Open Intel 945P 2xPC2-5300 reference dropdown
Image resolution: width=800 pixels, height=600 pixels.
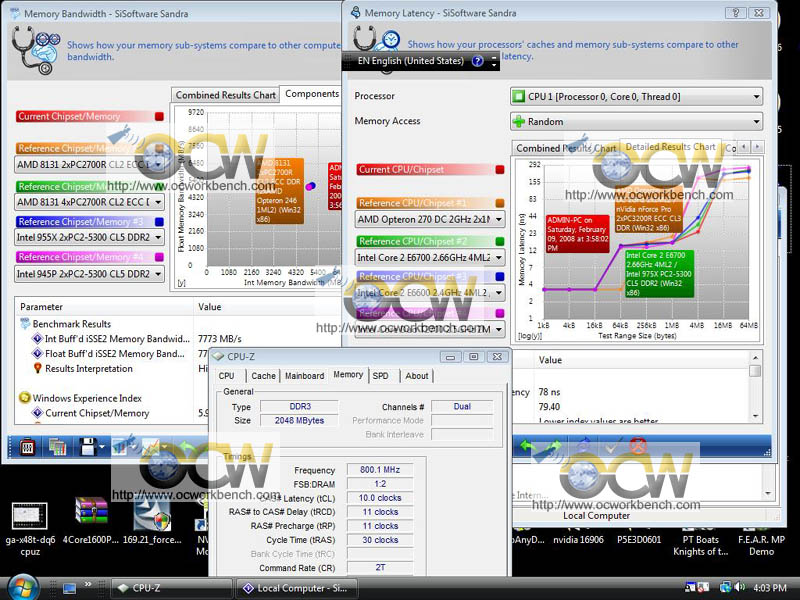tap(89, 274)
